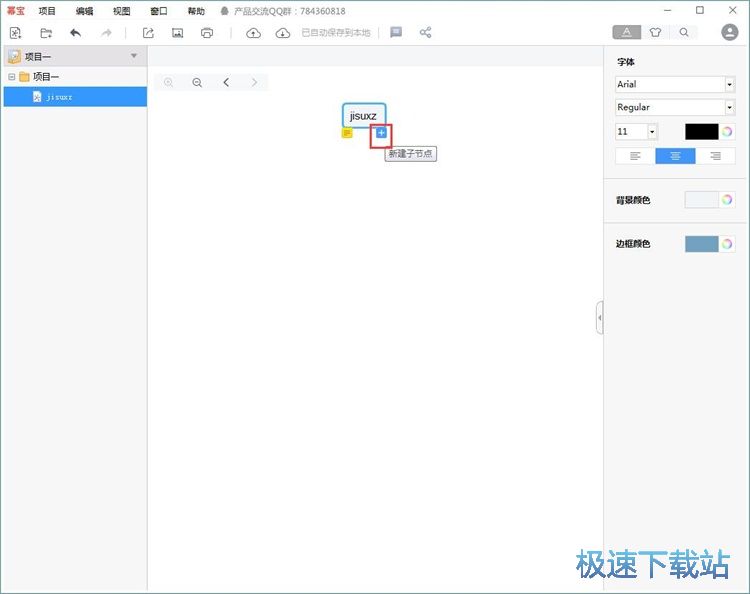Click the 产品交流QQ群 link text
This screenshot has width=750, height=594.
(289, 11)
